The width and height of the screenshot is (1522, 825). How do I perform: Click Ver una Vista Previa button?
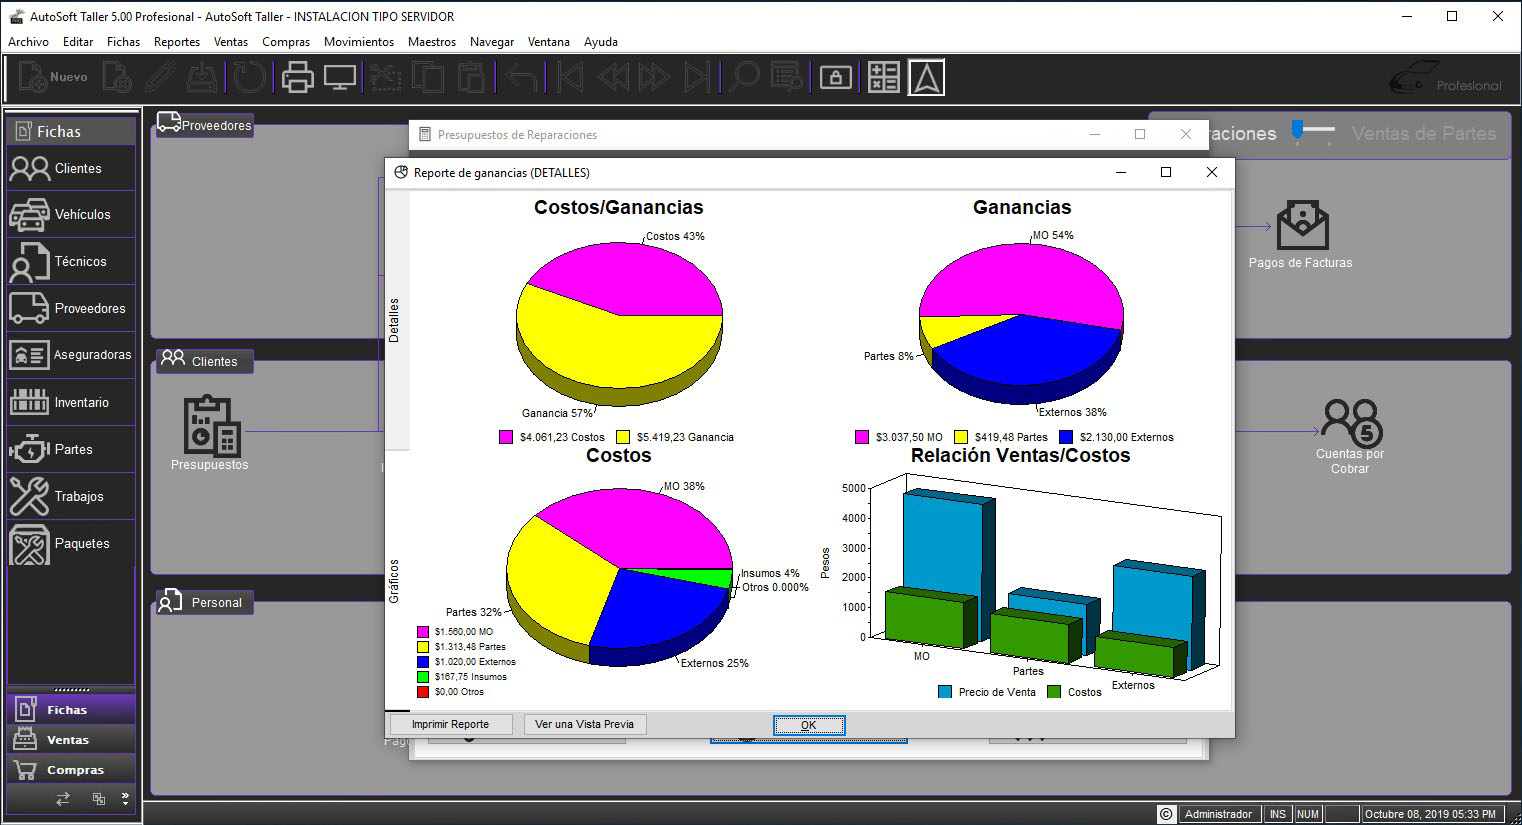(x=585, y=724)
